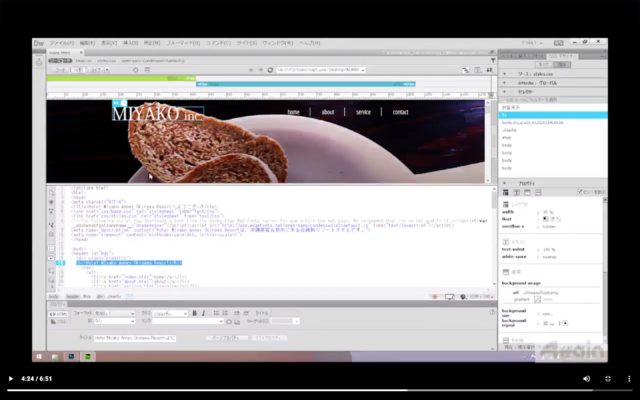Expand the @media section
Viewport: 640px width, 400px height.
coord(504,83)
